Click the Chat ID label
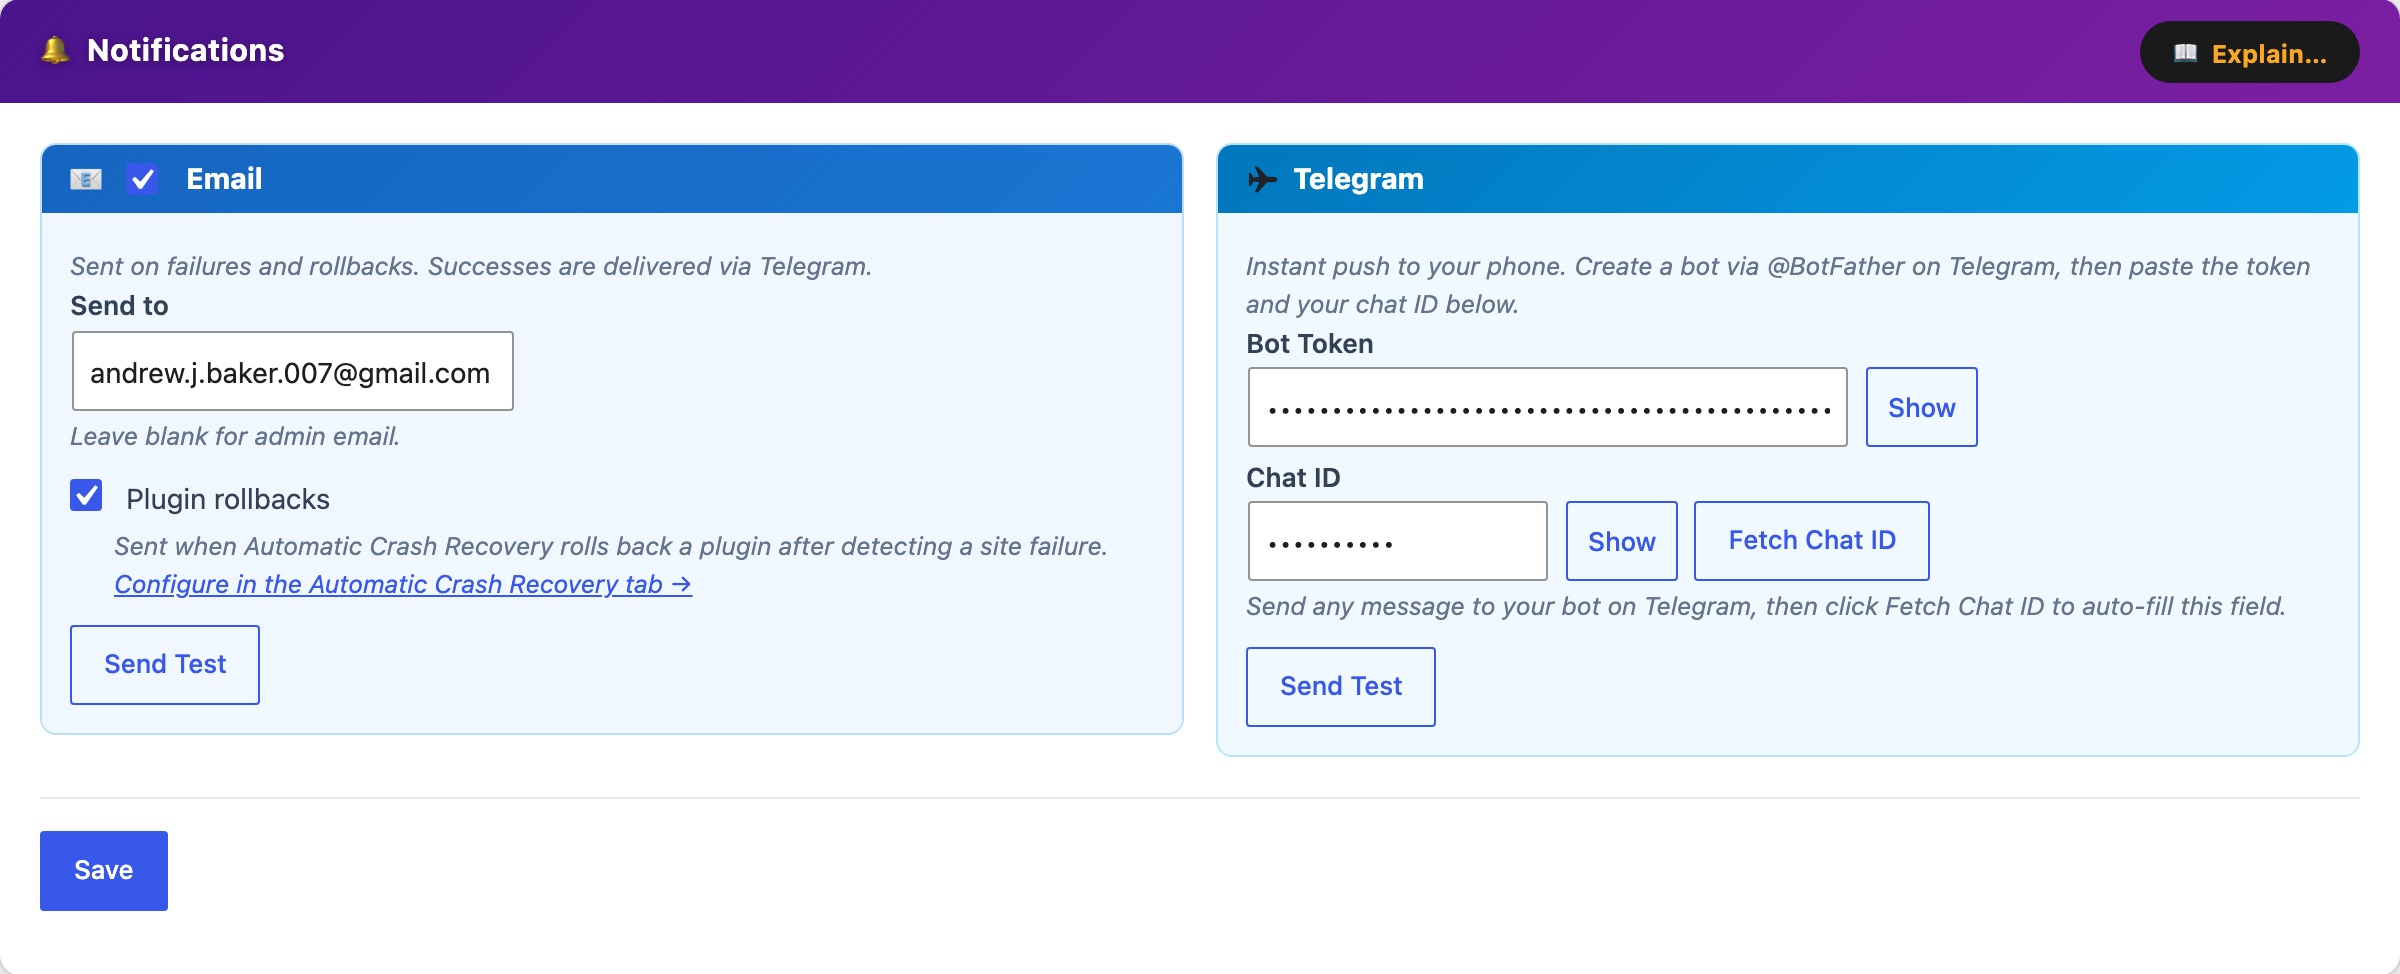The width and height of the screenshot is (2400, 974). [1293, 478]
